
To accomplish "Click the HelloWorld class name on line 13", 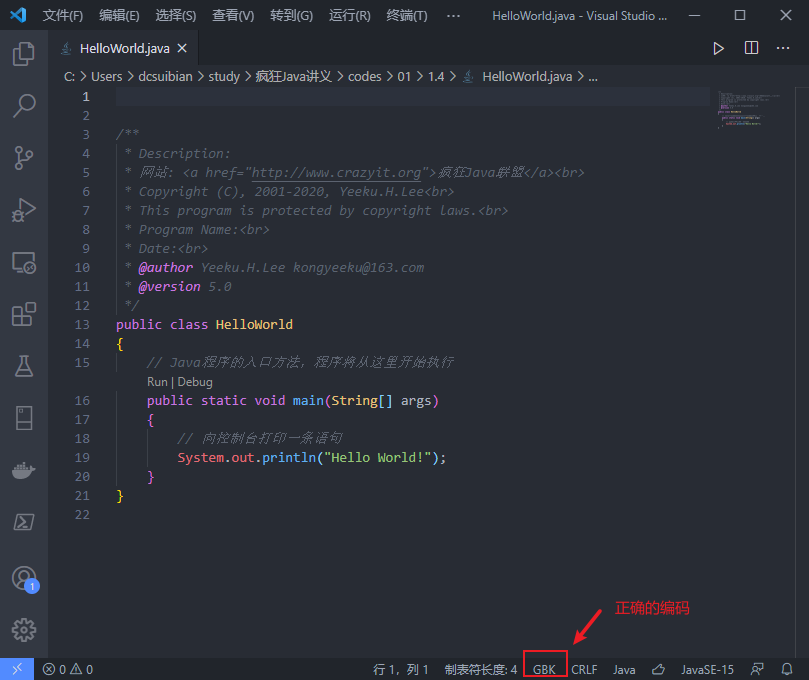I will (x=254, y=325).
